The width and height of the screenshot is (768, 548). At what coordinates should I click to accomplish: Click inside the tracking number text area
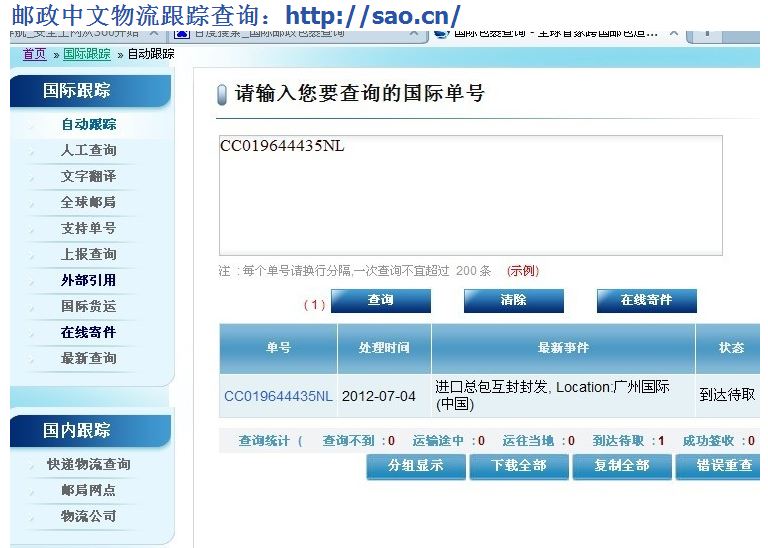point(470,195)
